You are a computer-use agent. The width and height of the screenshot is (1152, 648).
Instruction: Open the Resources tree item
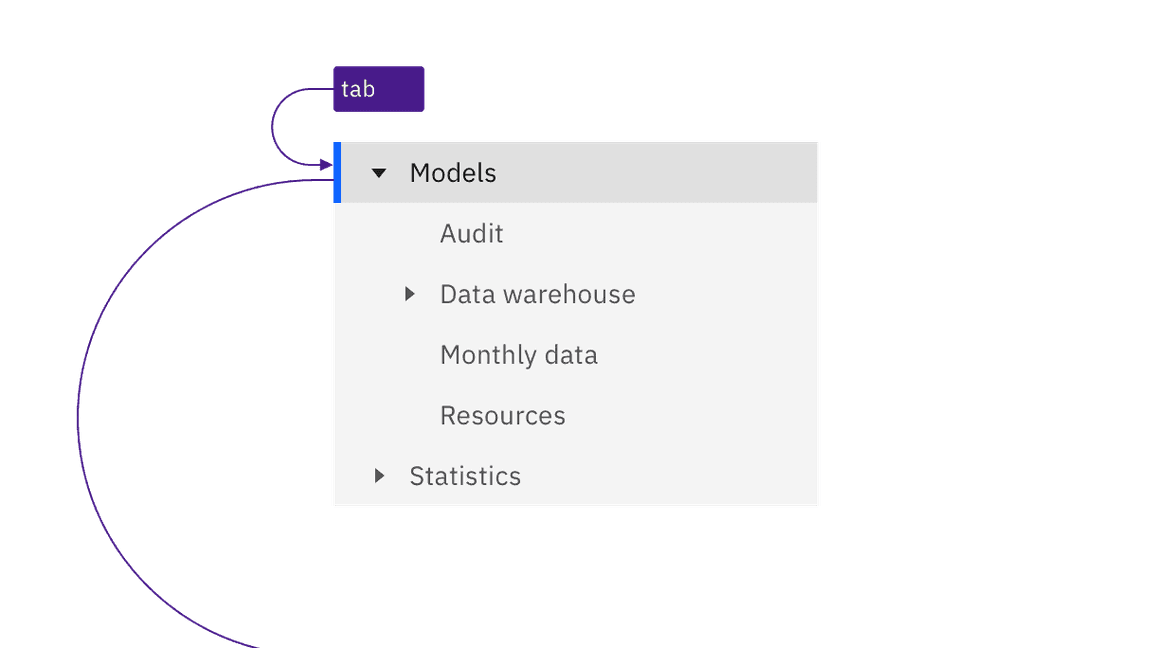click(x=503, y=416)
